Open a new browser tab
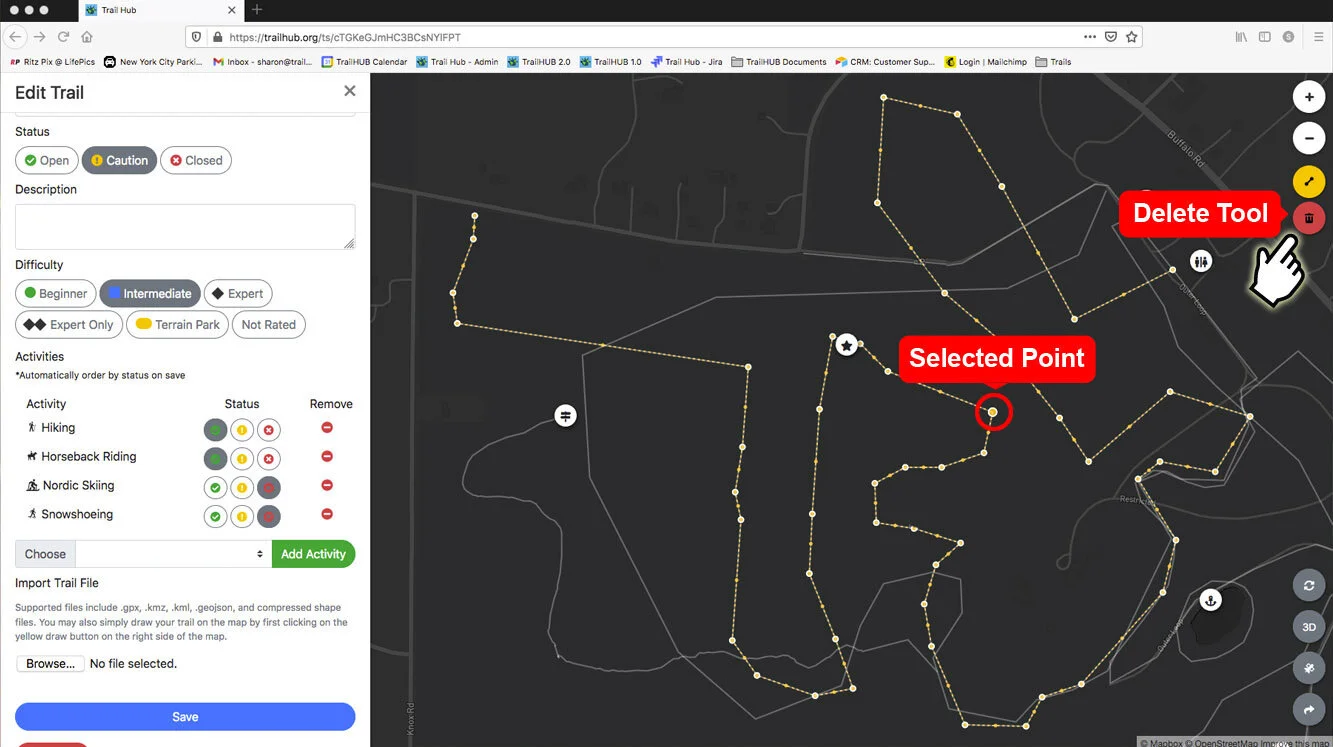 pos(257,10)
